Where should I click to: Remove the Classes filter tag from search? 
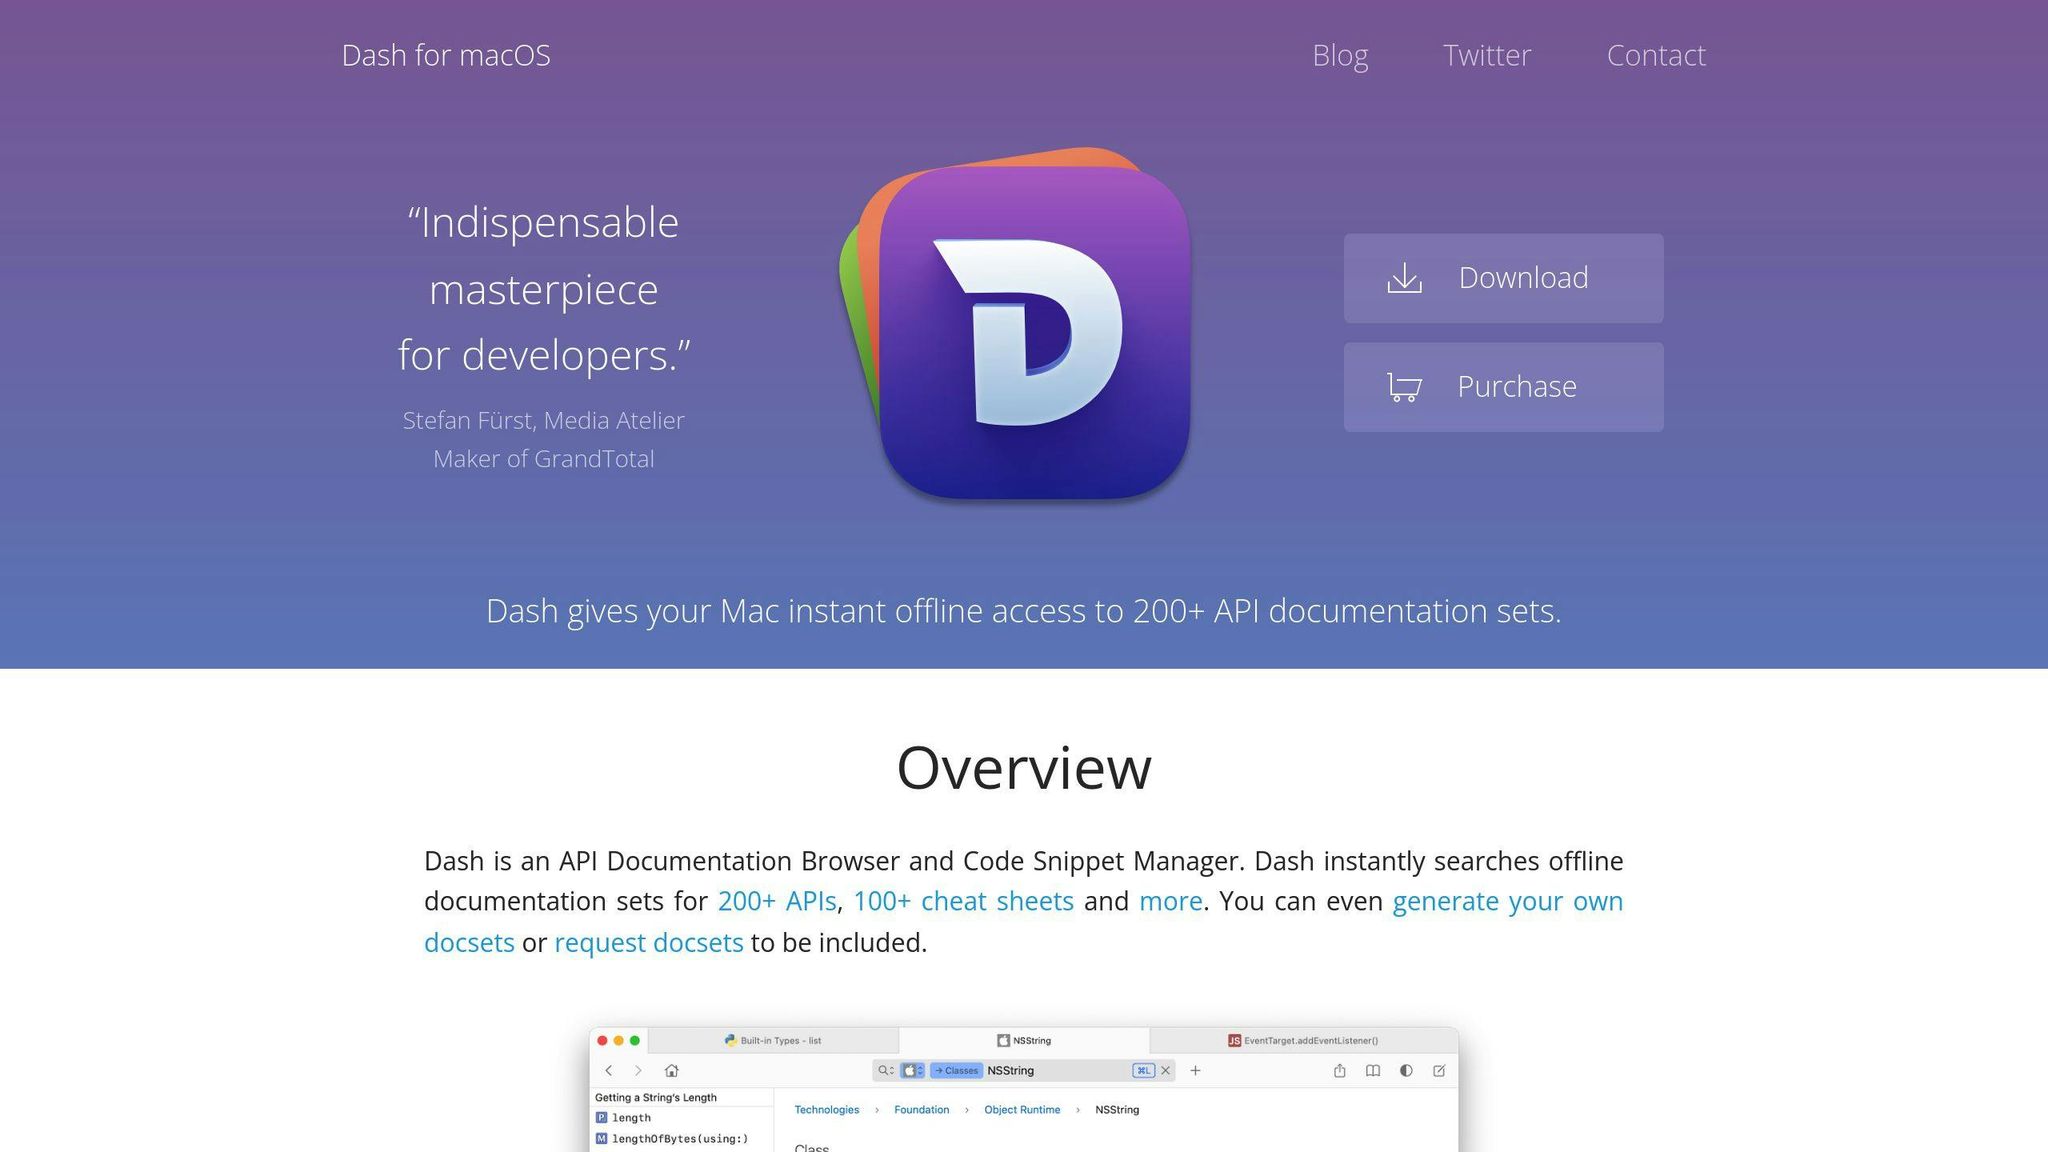(956, 1070)
